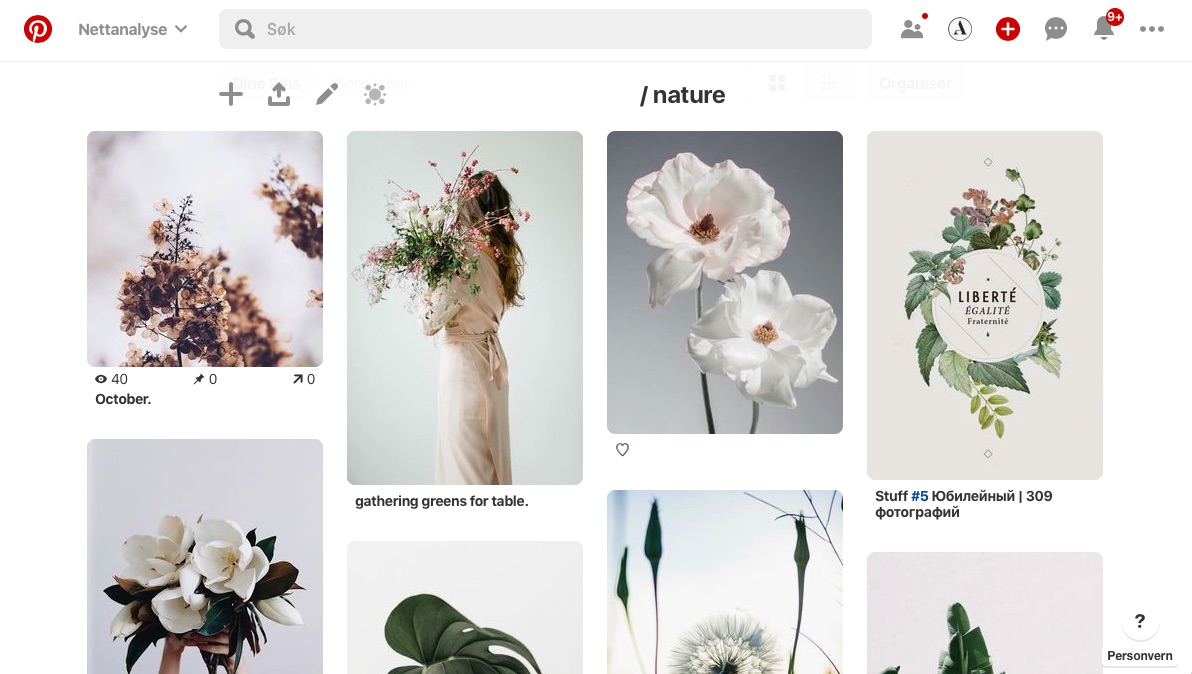Open the notifications bell icon
This screenshot has height=674, width=1192.
tap(1104, 28)
